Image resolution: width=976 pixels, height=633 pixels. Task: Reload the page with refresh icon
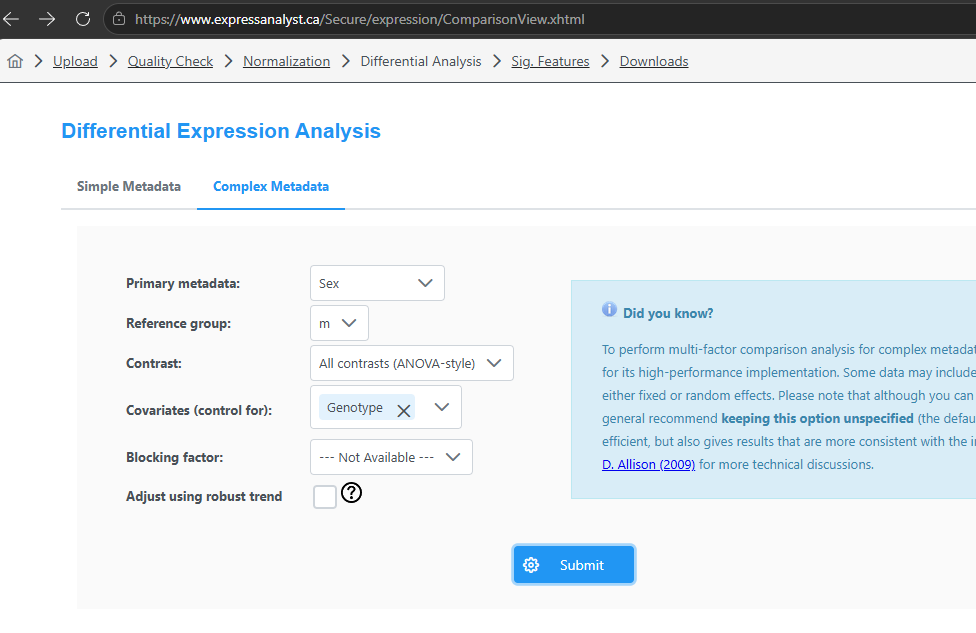(x=83, y=19)
